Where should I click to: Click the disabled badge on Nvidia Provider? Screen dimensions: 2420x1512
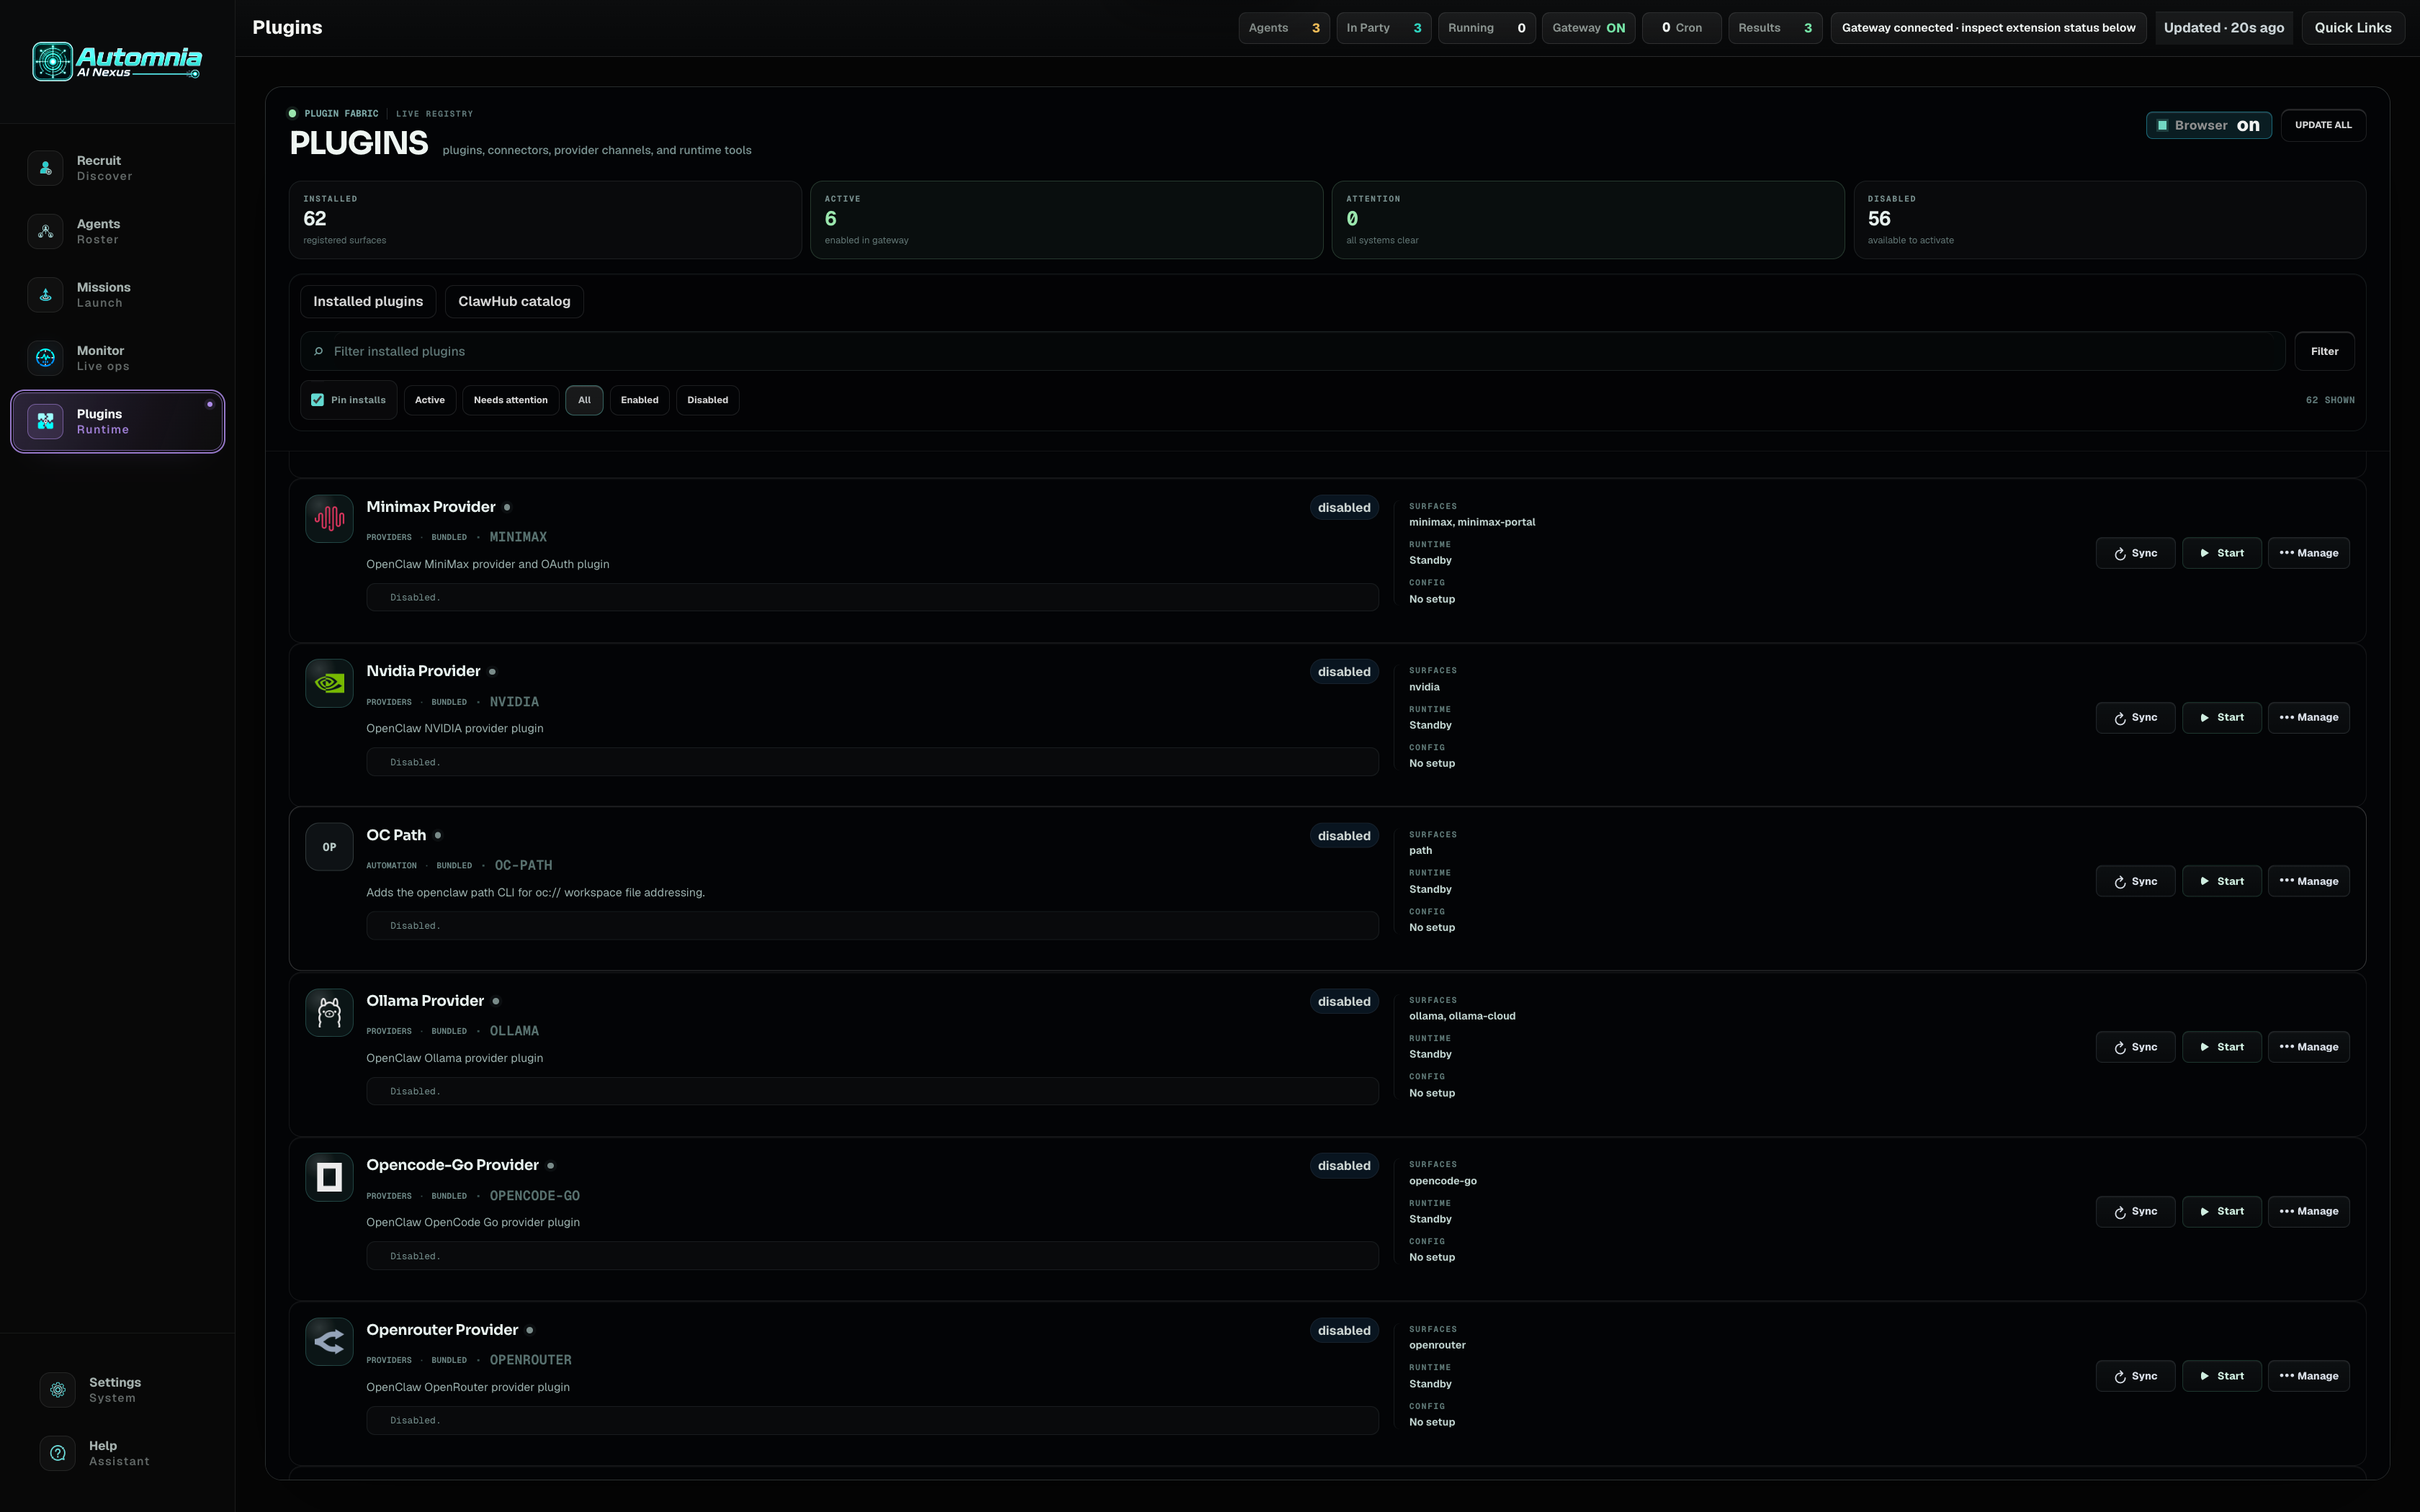(1343, 672)
